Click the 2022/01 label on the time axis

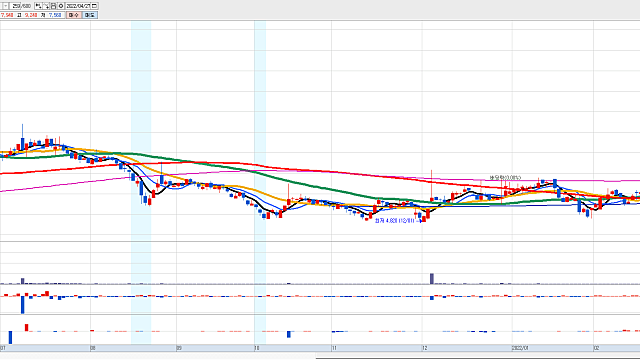[520, 348]
